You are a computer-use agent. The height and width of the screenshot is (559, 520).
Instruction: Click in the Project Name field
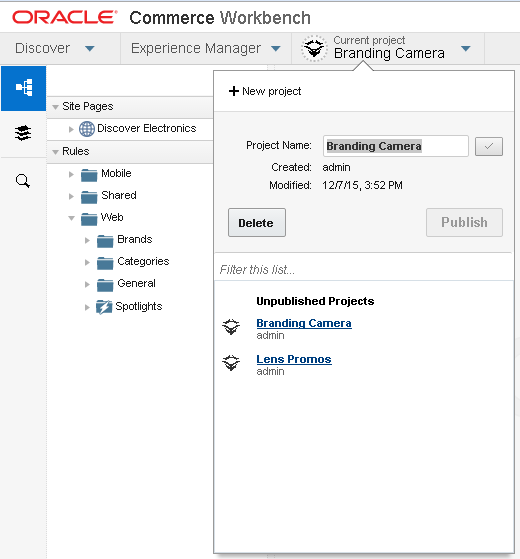396,146
